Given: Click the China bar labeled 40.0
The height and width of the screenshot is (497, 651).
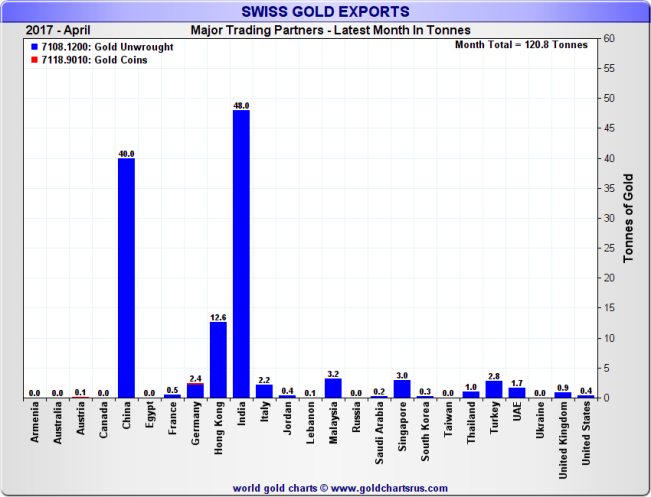Looking at the screenshot, I should click(126, 278).
